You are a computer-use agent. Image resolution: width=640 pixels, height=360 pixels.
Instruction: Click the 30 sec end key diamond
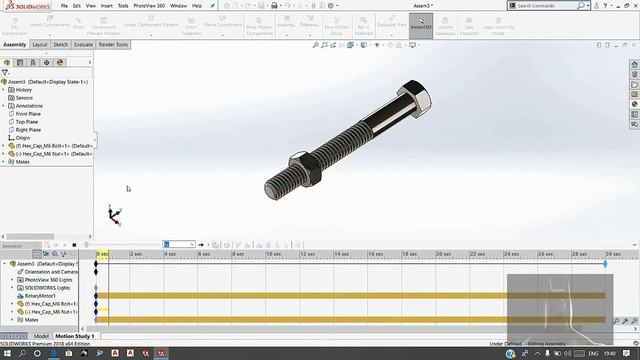click(605, 264)
